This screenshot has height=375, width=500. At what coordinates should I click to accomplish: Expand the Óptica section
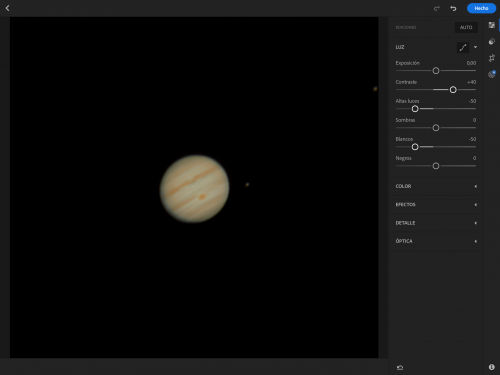436,241
